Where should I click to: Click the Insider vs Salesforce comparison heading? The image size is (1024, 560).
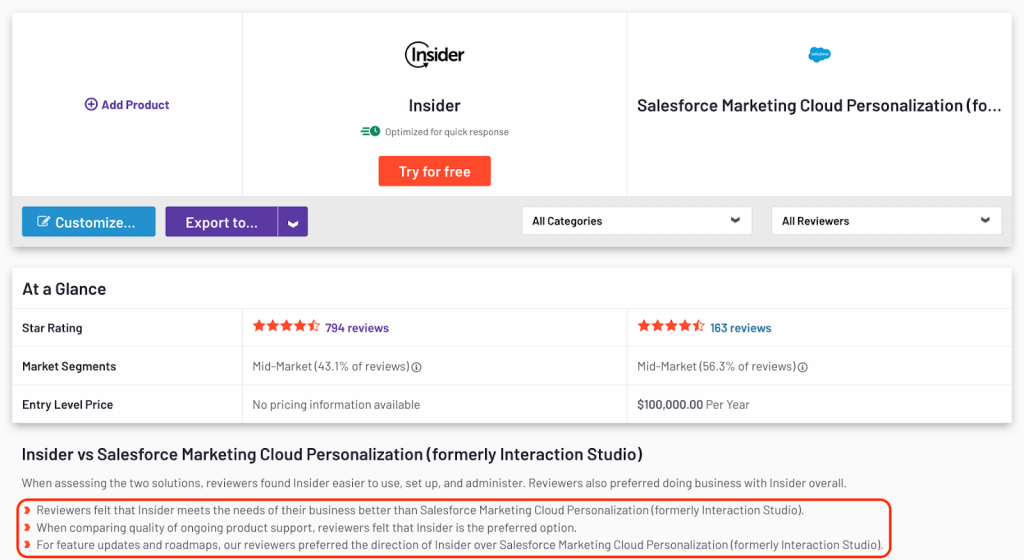coord(332,454)
